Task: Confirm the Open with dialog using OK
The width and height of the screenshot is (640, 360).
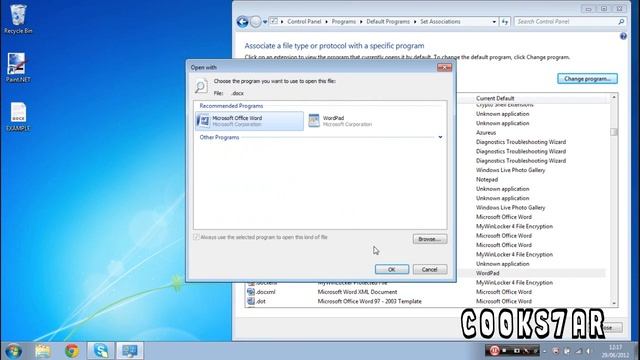Action: click(x=392, y=269)
